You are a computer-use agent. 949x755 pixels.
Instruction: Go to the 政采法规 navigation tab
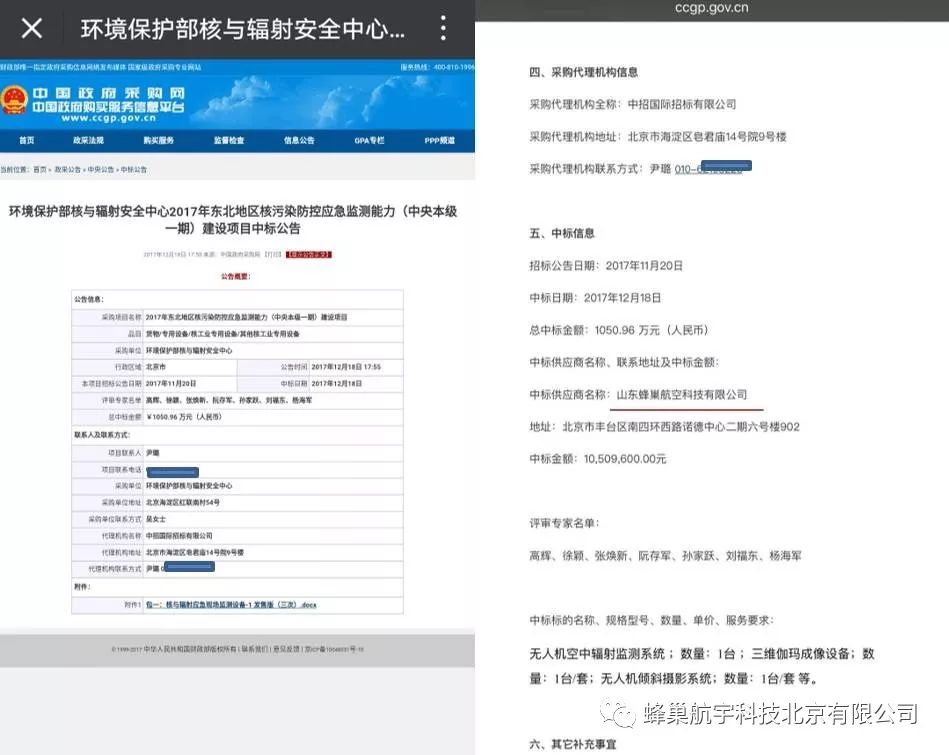88,141
